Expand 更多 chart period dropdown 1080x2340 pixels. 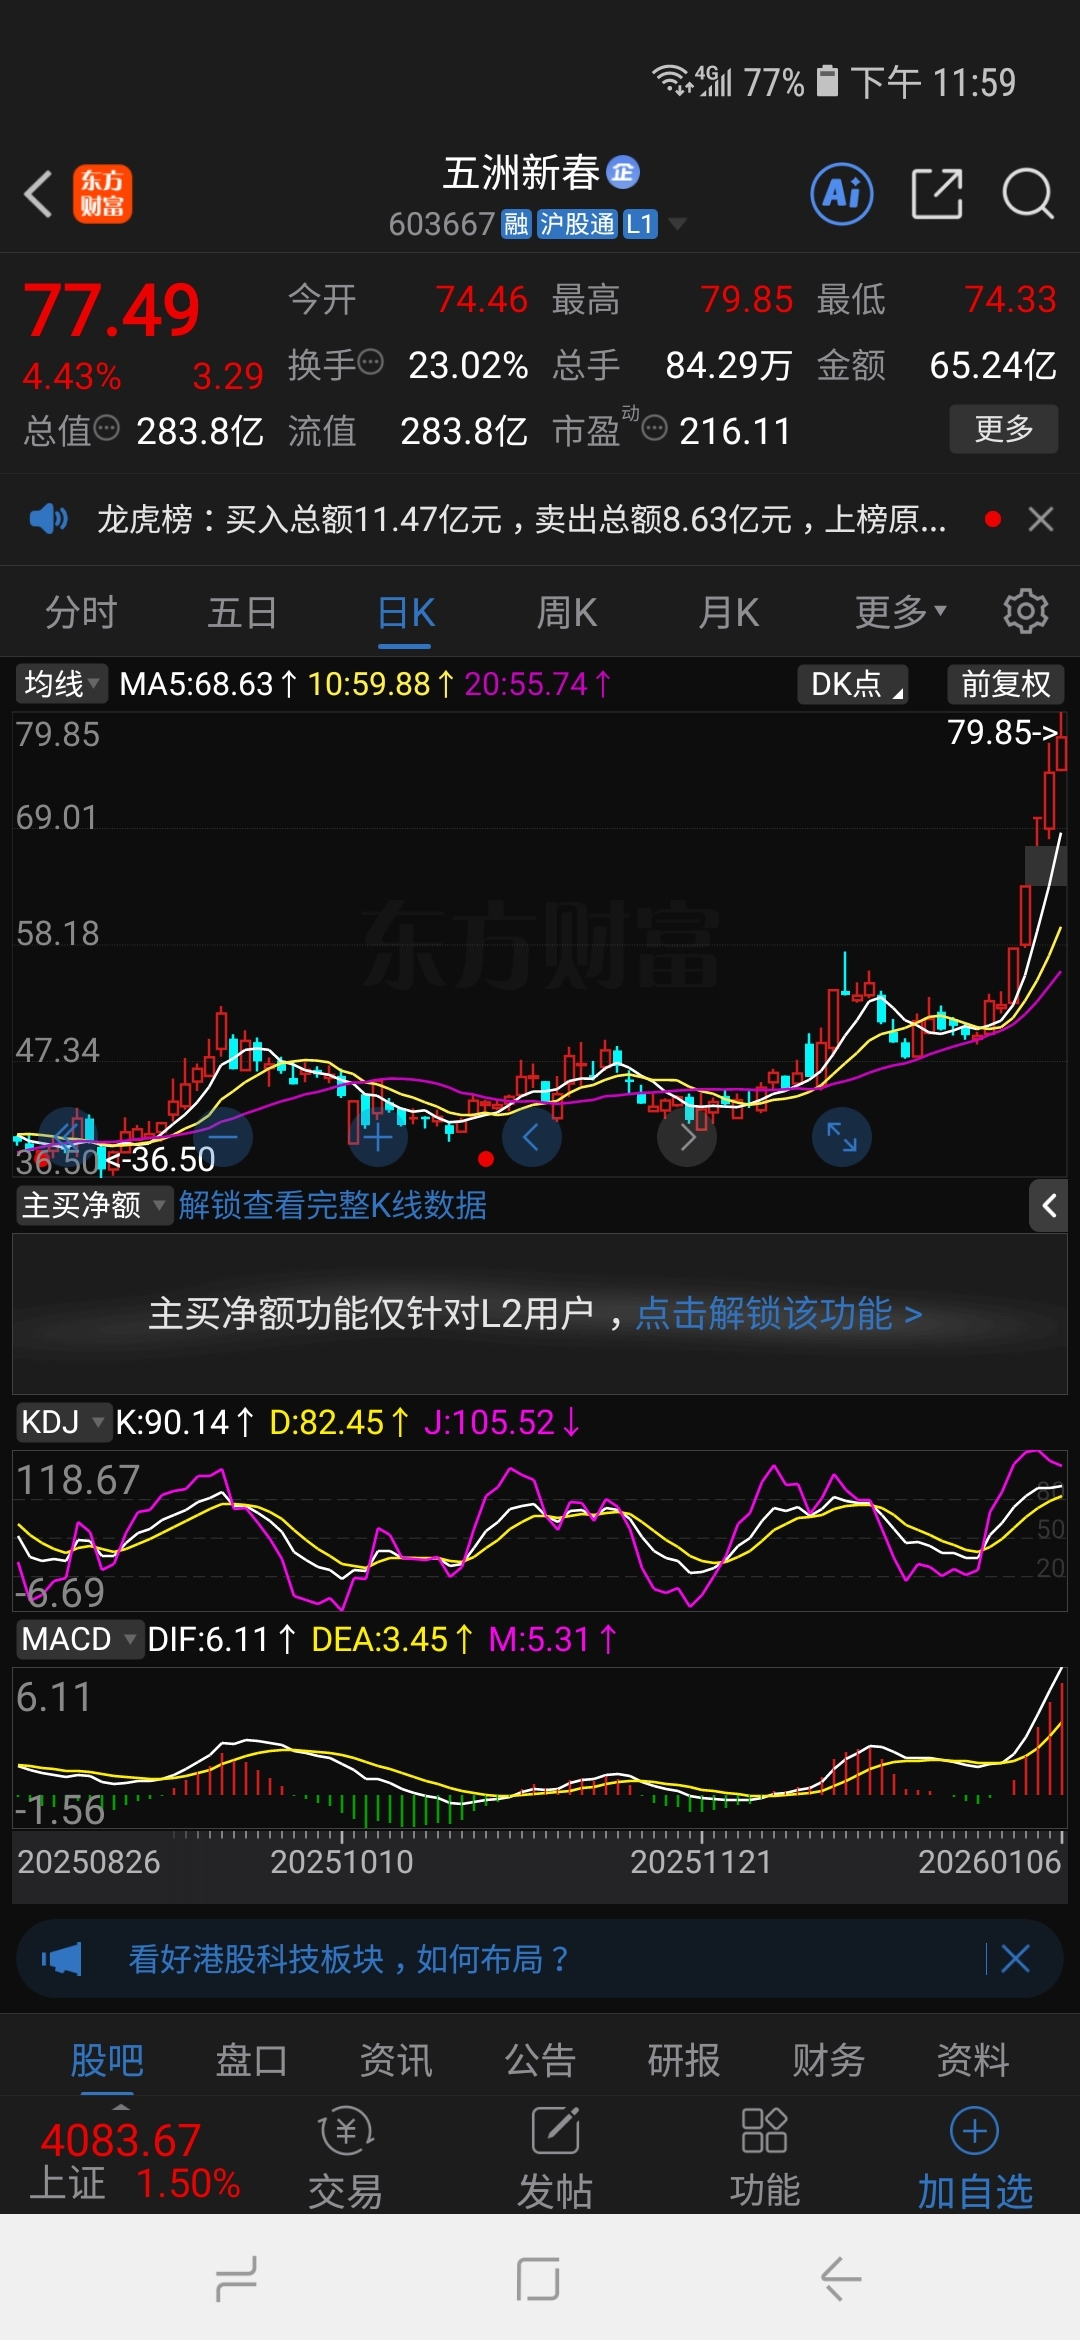click(x=901, y=611)
